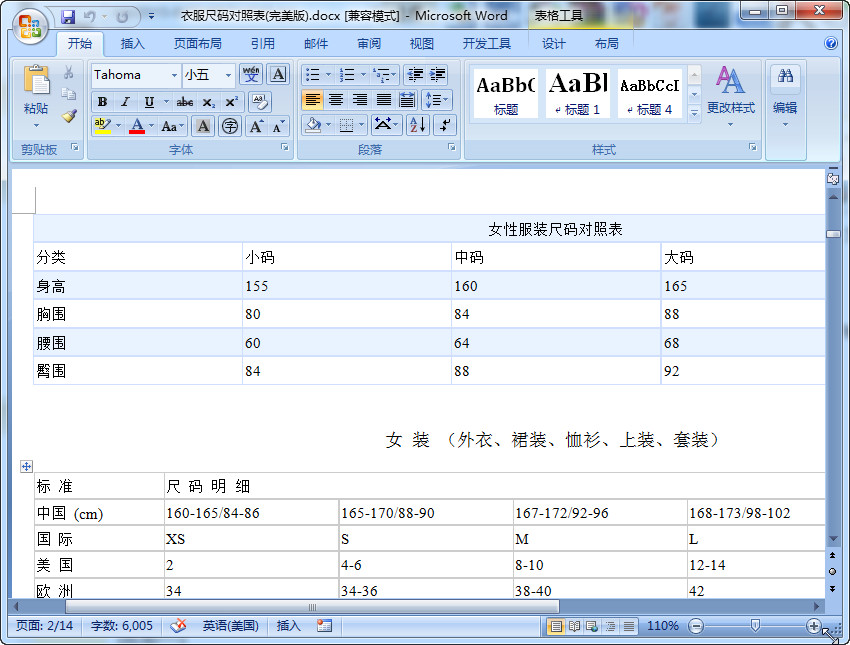Click the 110% zoom level indicator
The height and width of the screenshot is (645, 850).
click(x=662, y=626)
